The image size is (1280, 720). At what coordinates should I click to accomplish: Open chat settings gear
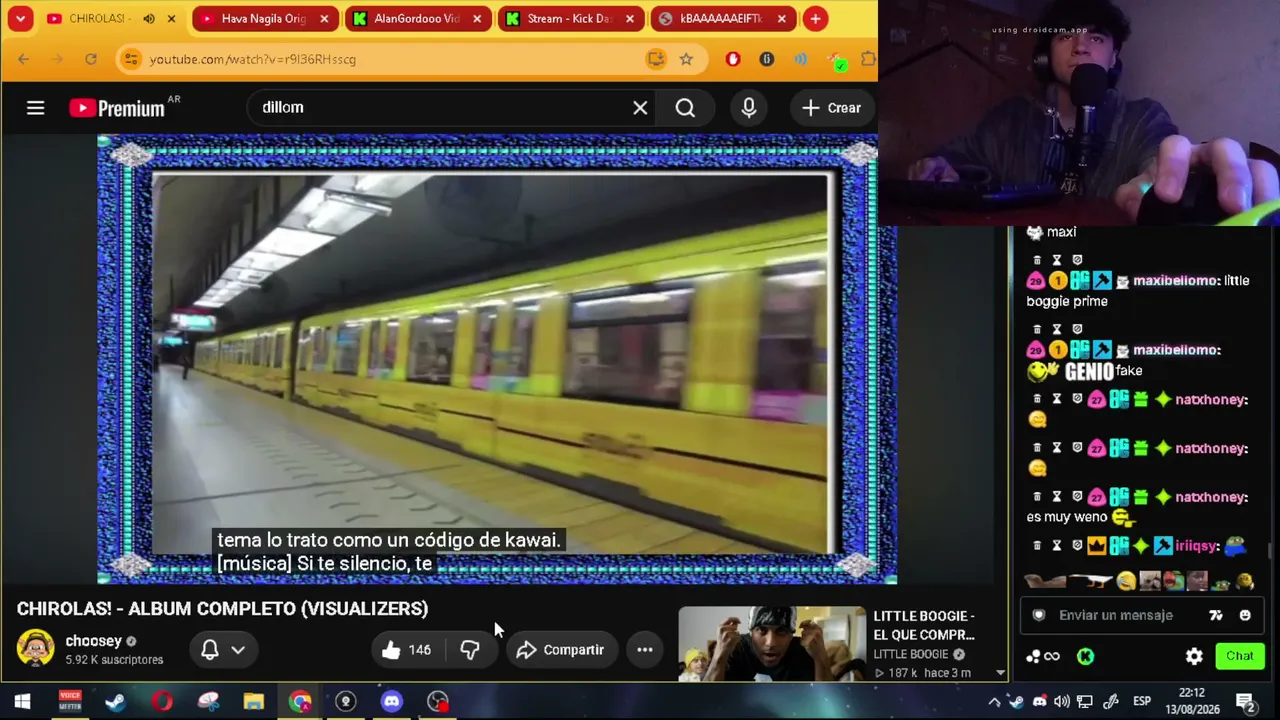coord(1194,656)
